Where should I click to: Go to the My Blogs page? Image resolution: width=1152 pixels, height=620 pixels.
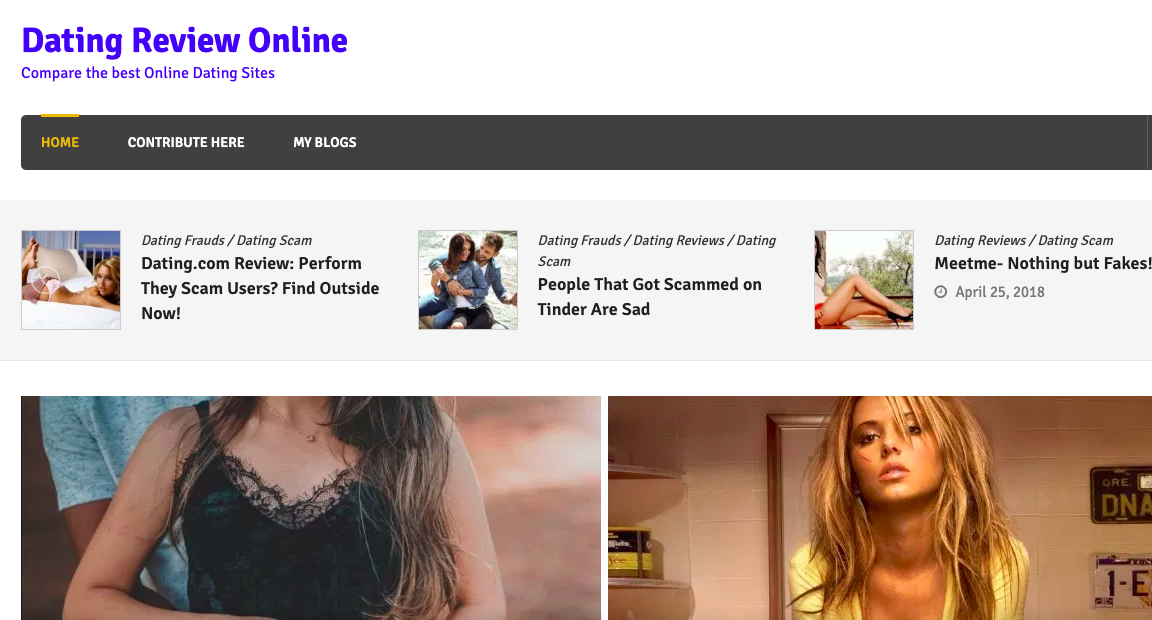point(325,143)
